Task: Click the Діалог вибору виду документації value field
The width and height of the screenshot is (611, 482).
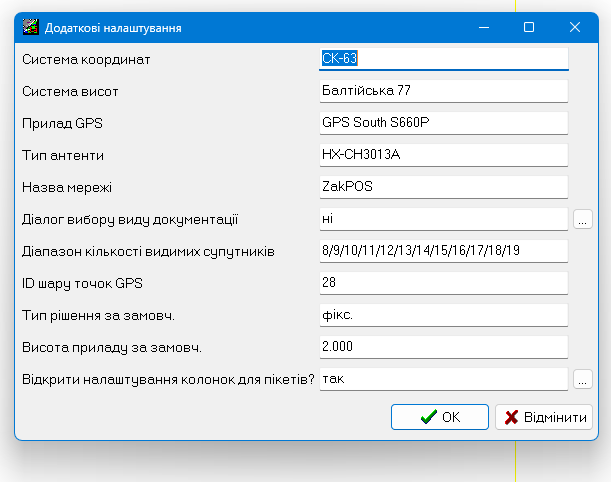Action: pos(442,219)
